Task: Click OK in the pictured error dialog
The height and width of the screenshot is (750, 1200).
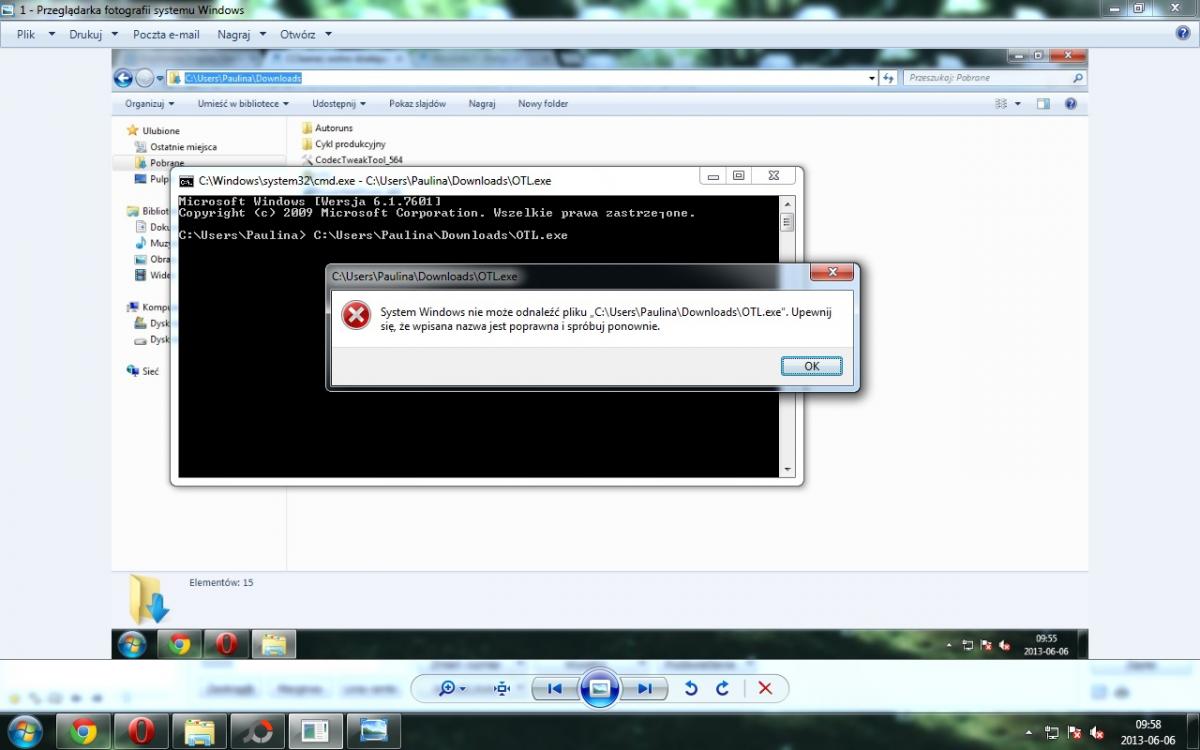Action: point(811,366)
